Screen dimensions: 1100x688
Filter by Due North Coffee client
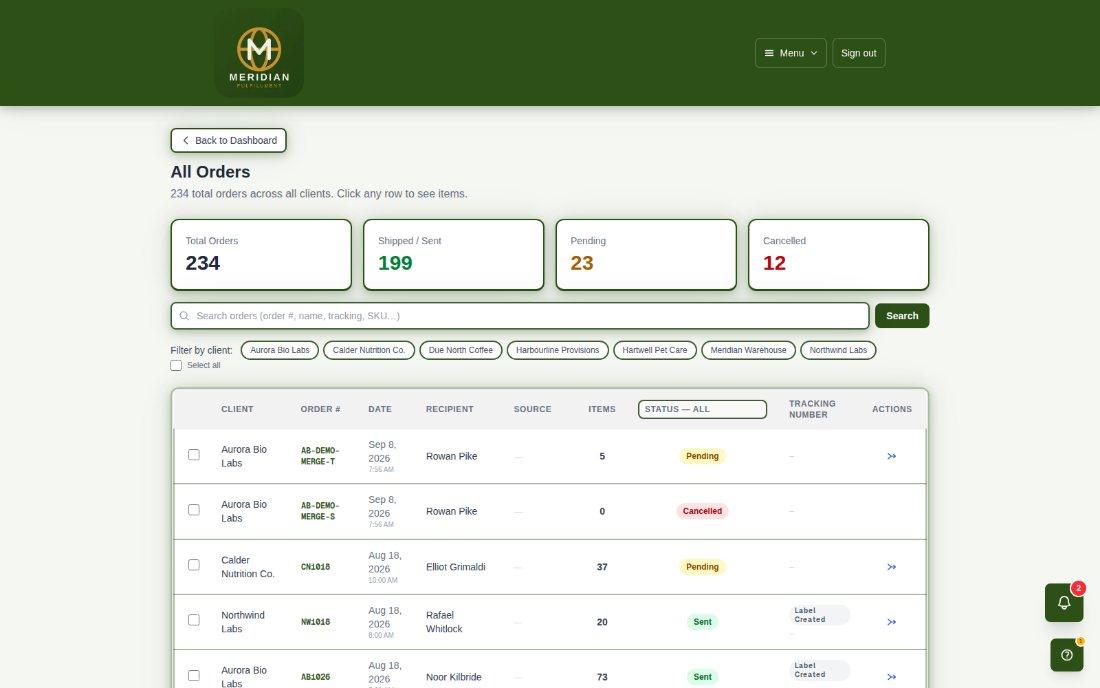[x=461, y=351]
